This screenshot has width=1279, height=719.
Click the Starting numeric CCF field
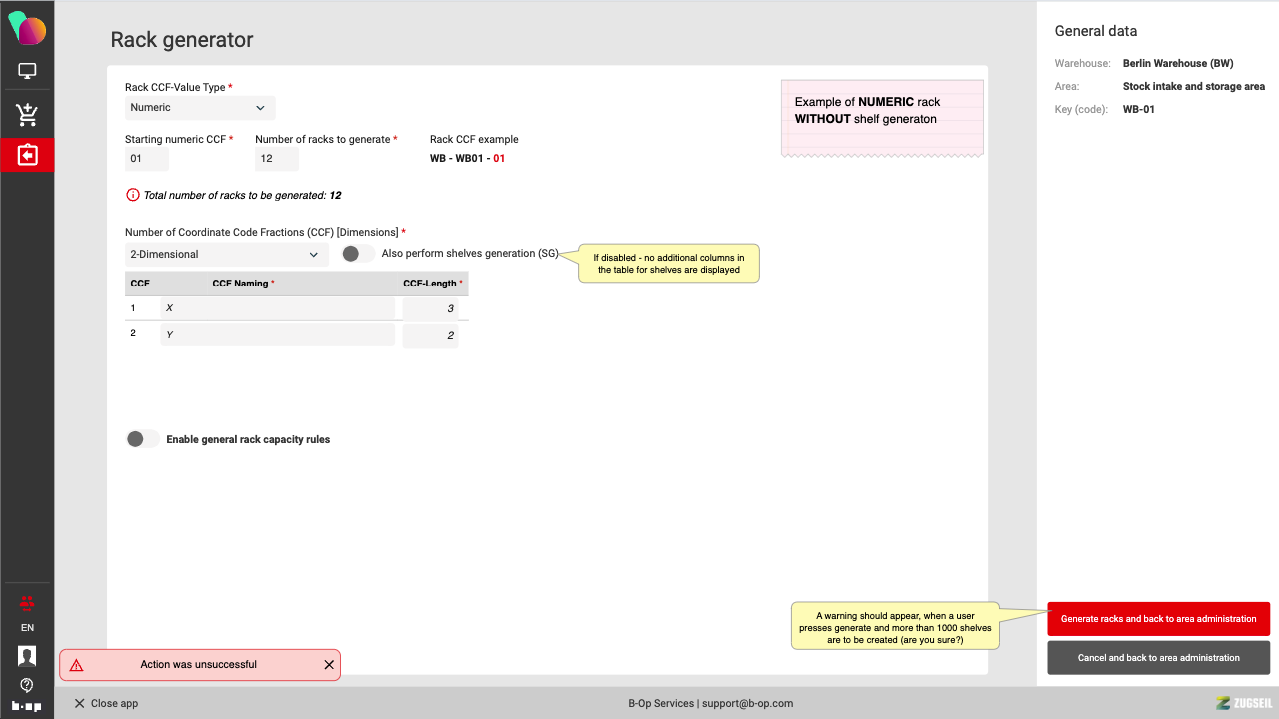pyautogui.click(x=147, y=159)
